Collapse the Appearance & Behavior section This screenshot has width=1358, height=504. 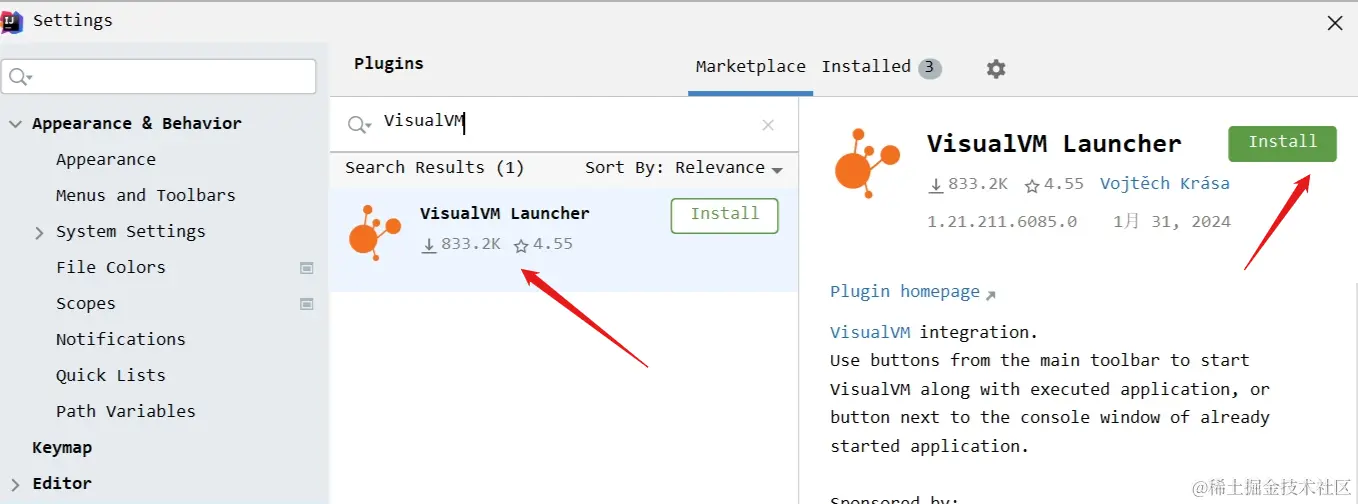(x=15, y=124)
